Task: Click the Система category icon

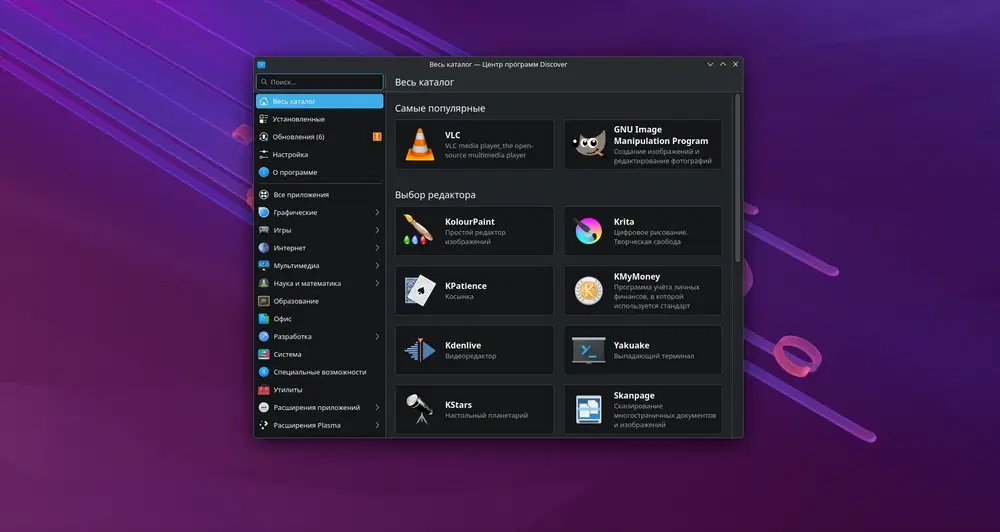Action: pos(263,354)
